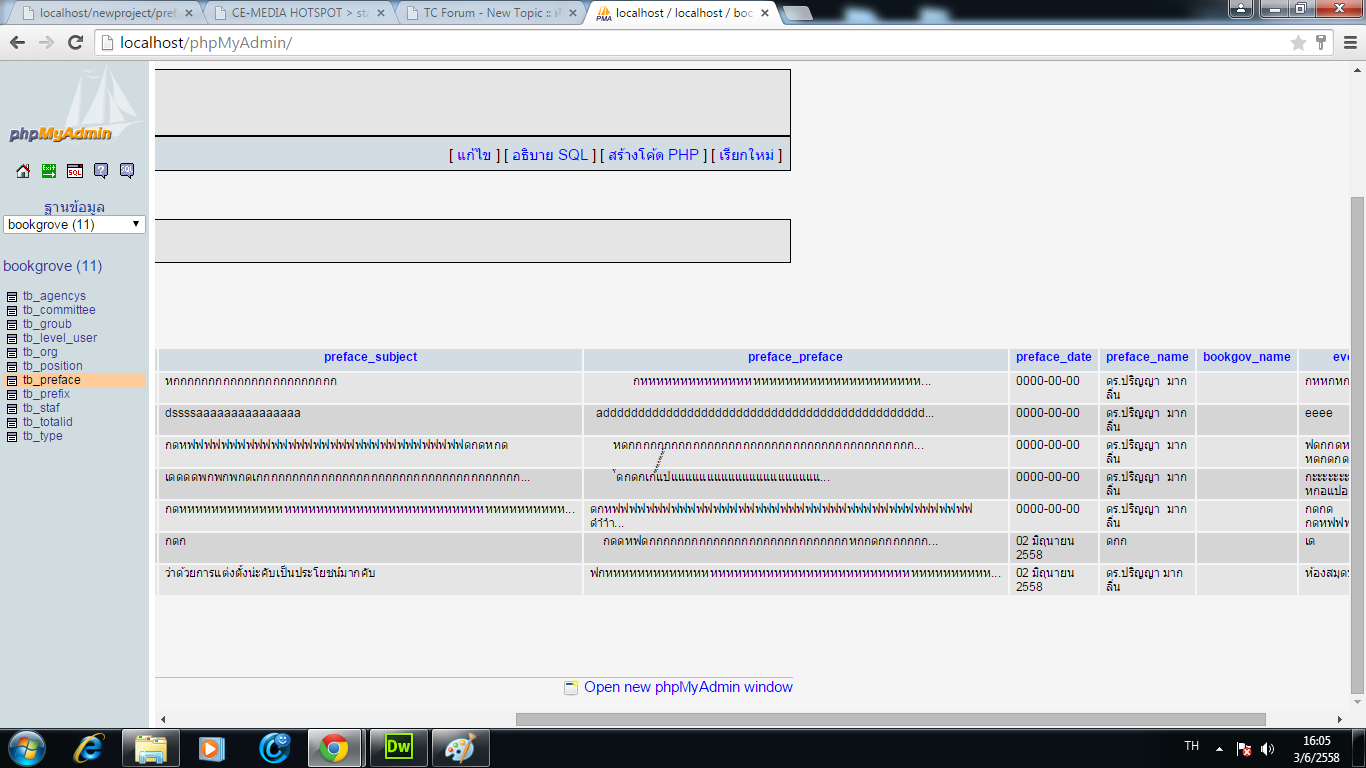Open phpMyAdmin documentation question-mark icon

point(101,171)
